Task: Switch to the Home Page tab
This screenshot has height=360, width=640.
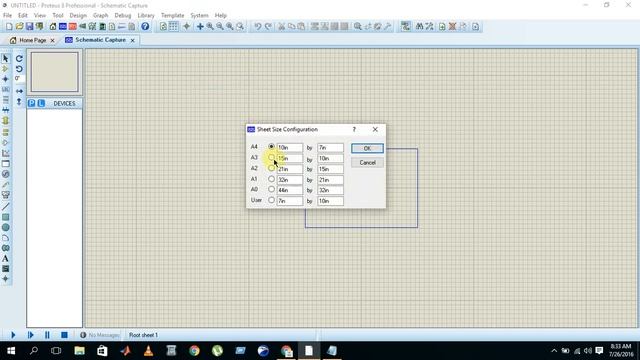Action: (33, 40)
